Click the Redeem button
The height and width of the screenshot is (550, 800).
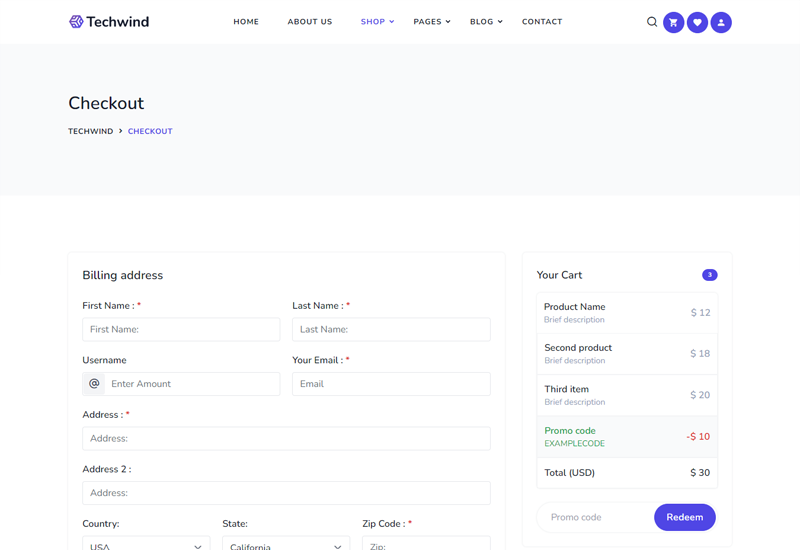click(x=685, y=517)
